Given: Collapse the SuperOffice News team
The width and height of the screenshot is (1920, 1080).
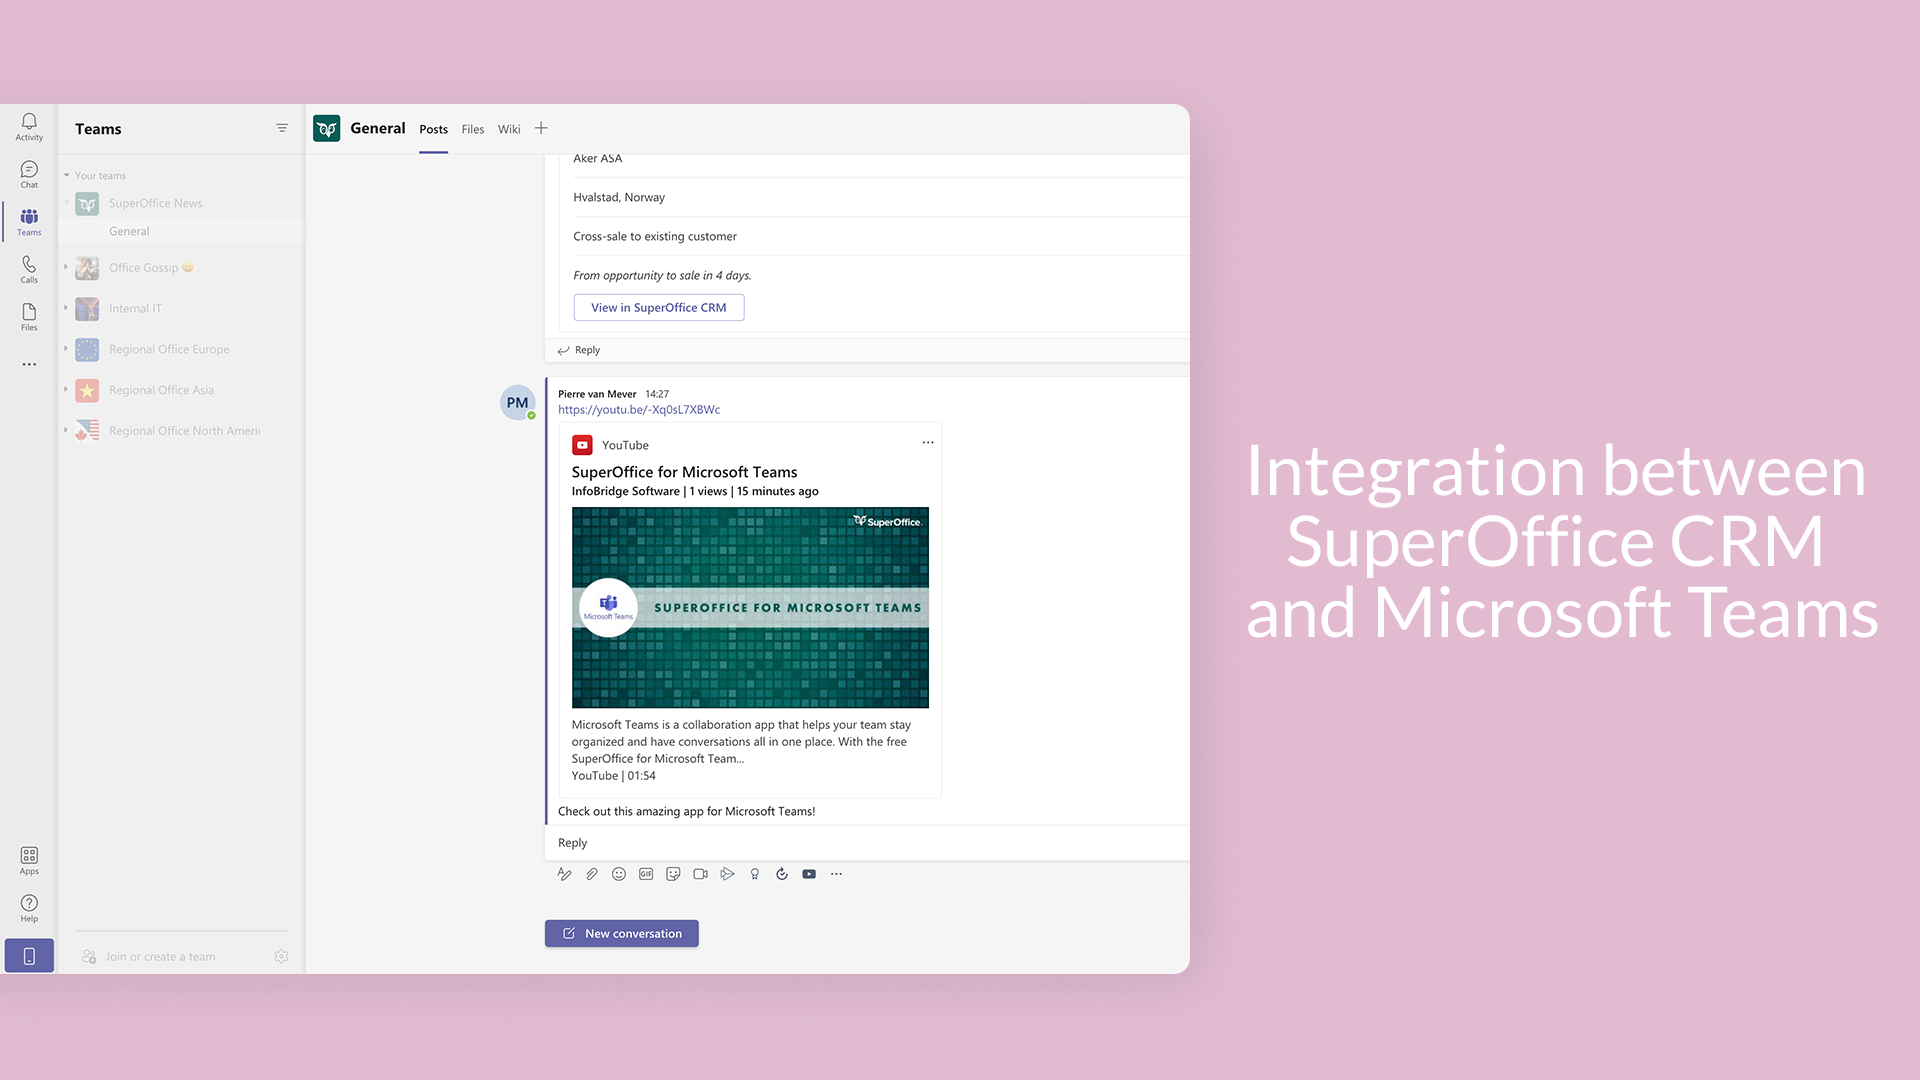Looking at the screenshot, I should pos(66,203).
